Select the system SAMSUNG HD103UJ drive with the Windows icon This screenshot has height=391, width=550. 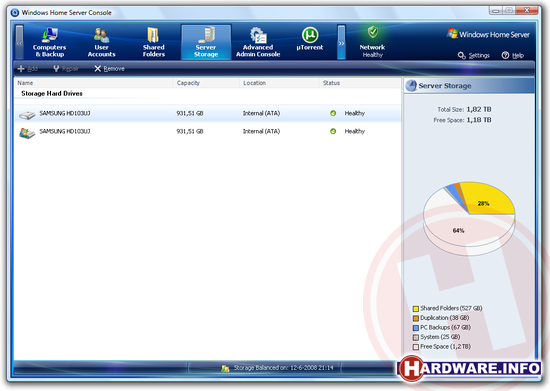[x=208, y=132]
